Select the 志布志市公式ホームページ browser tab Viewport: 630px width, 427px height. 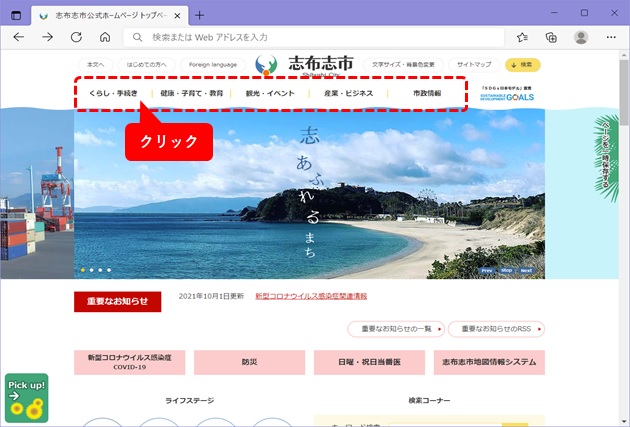[110, 16]
